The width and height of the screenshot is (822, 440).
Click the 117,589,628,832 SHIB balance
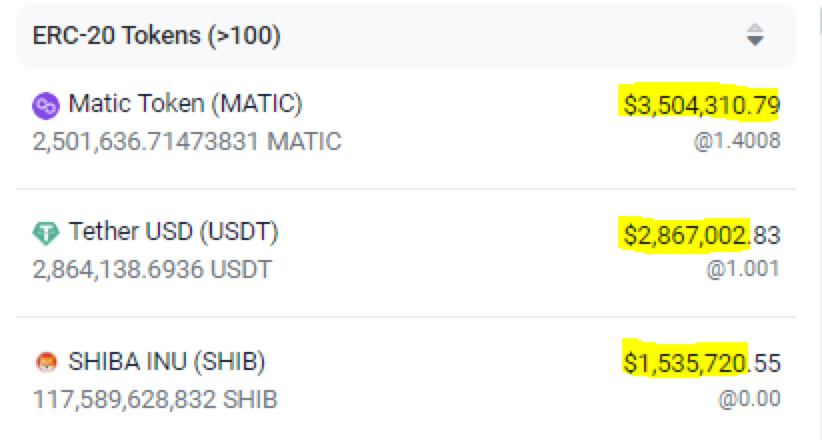[155, 399]
